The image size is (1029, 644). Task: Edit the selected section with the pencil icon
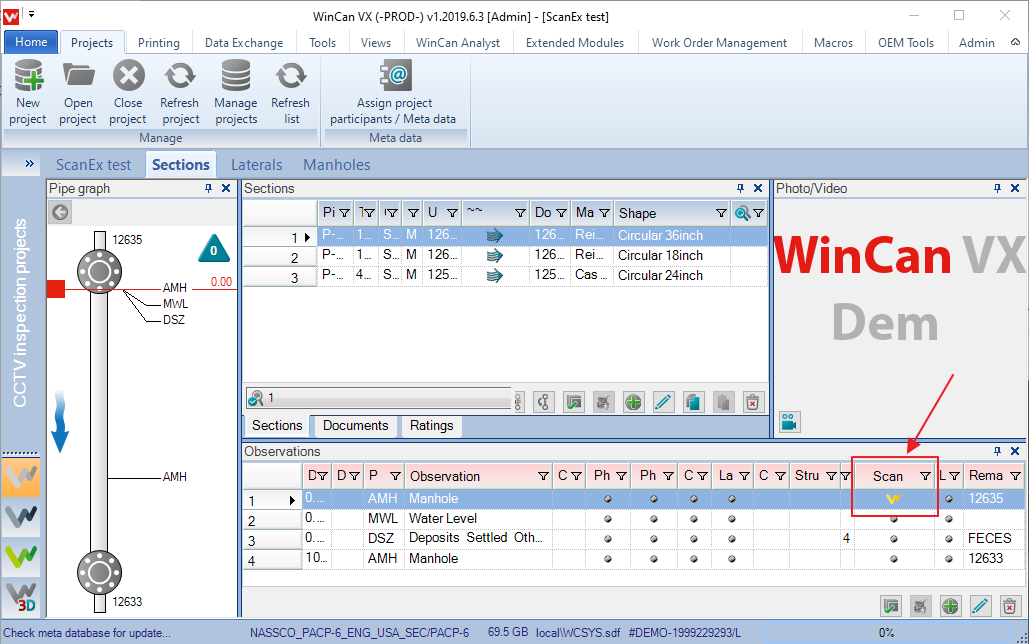tap(663, 401)
